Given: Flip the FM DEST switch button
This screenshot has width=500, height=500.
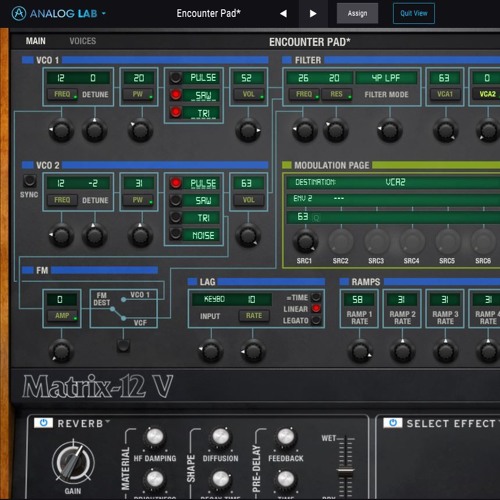Looking at the screenshot, I should coord(123,345).
